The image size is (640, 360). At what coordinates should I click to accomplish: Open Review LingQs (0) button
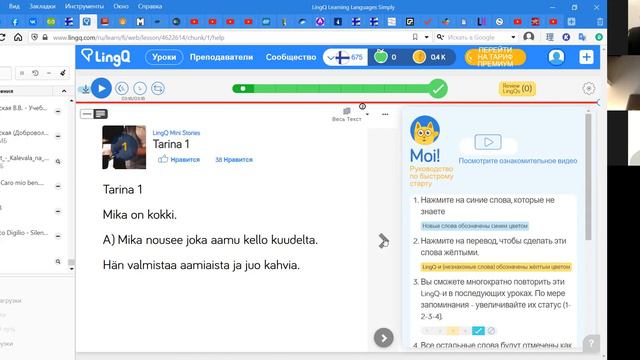point(517,88)
